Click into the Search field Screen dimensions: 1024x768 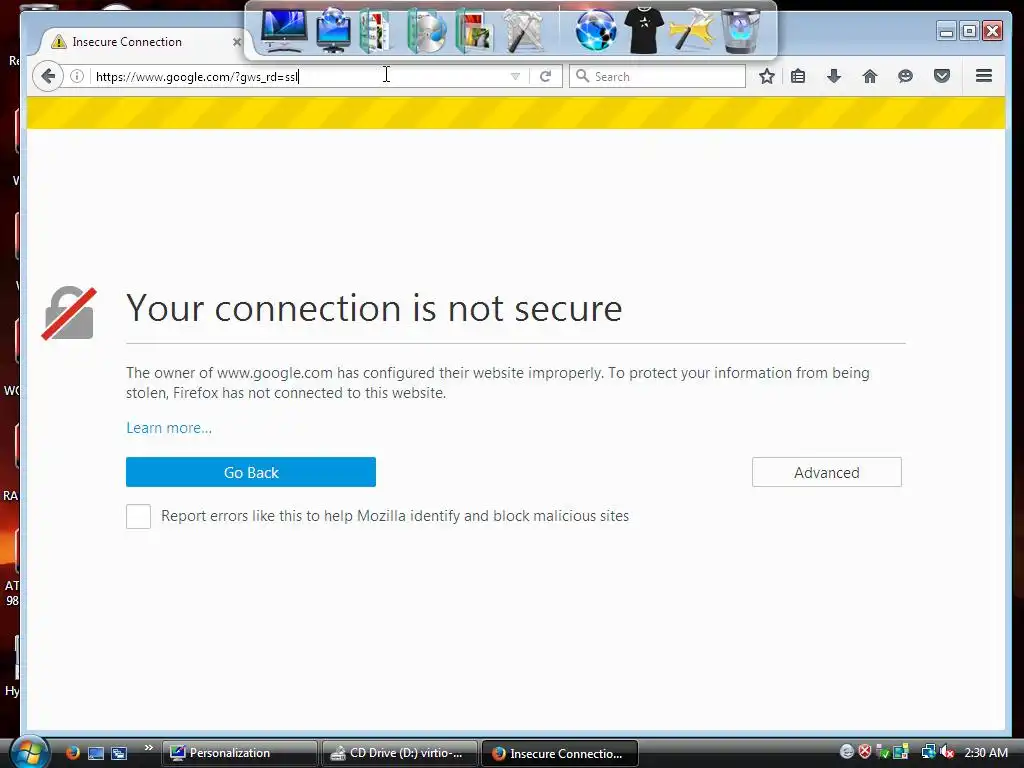(657, 76)
